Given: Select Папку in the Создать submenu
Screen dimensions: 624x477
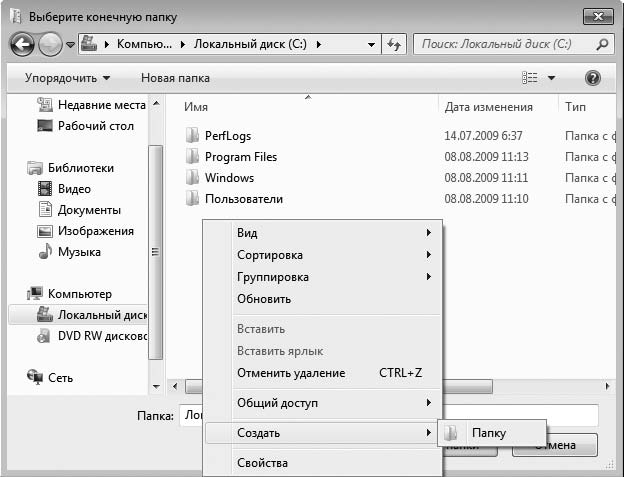Looking at the screenshot, I should pyautogui.click(x=489, y=433).
